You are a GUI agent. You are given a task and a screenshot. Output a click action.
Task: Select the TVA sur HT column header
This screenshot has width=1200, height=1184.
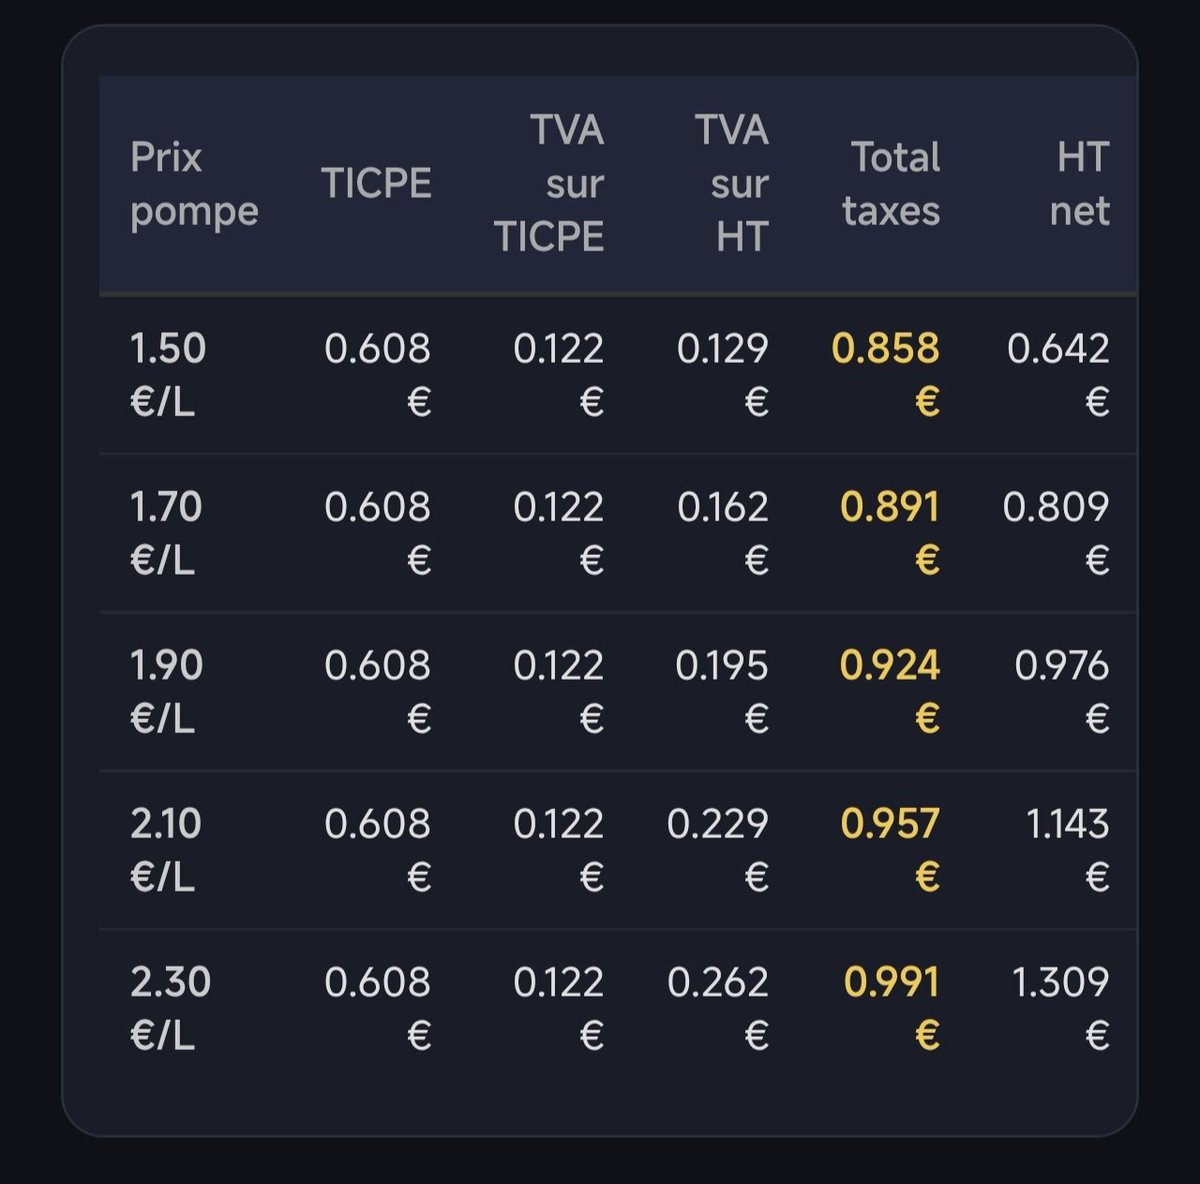point(732,184)
